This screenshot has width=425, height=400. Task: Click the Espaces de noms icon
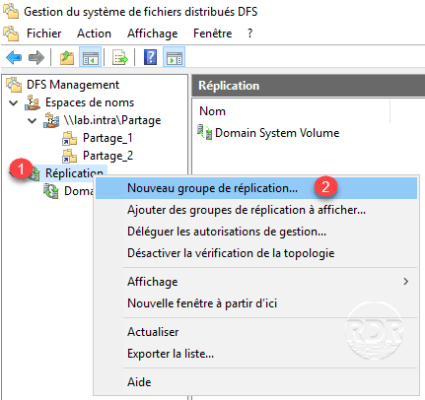(33, 102)
